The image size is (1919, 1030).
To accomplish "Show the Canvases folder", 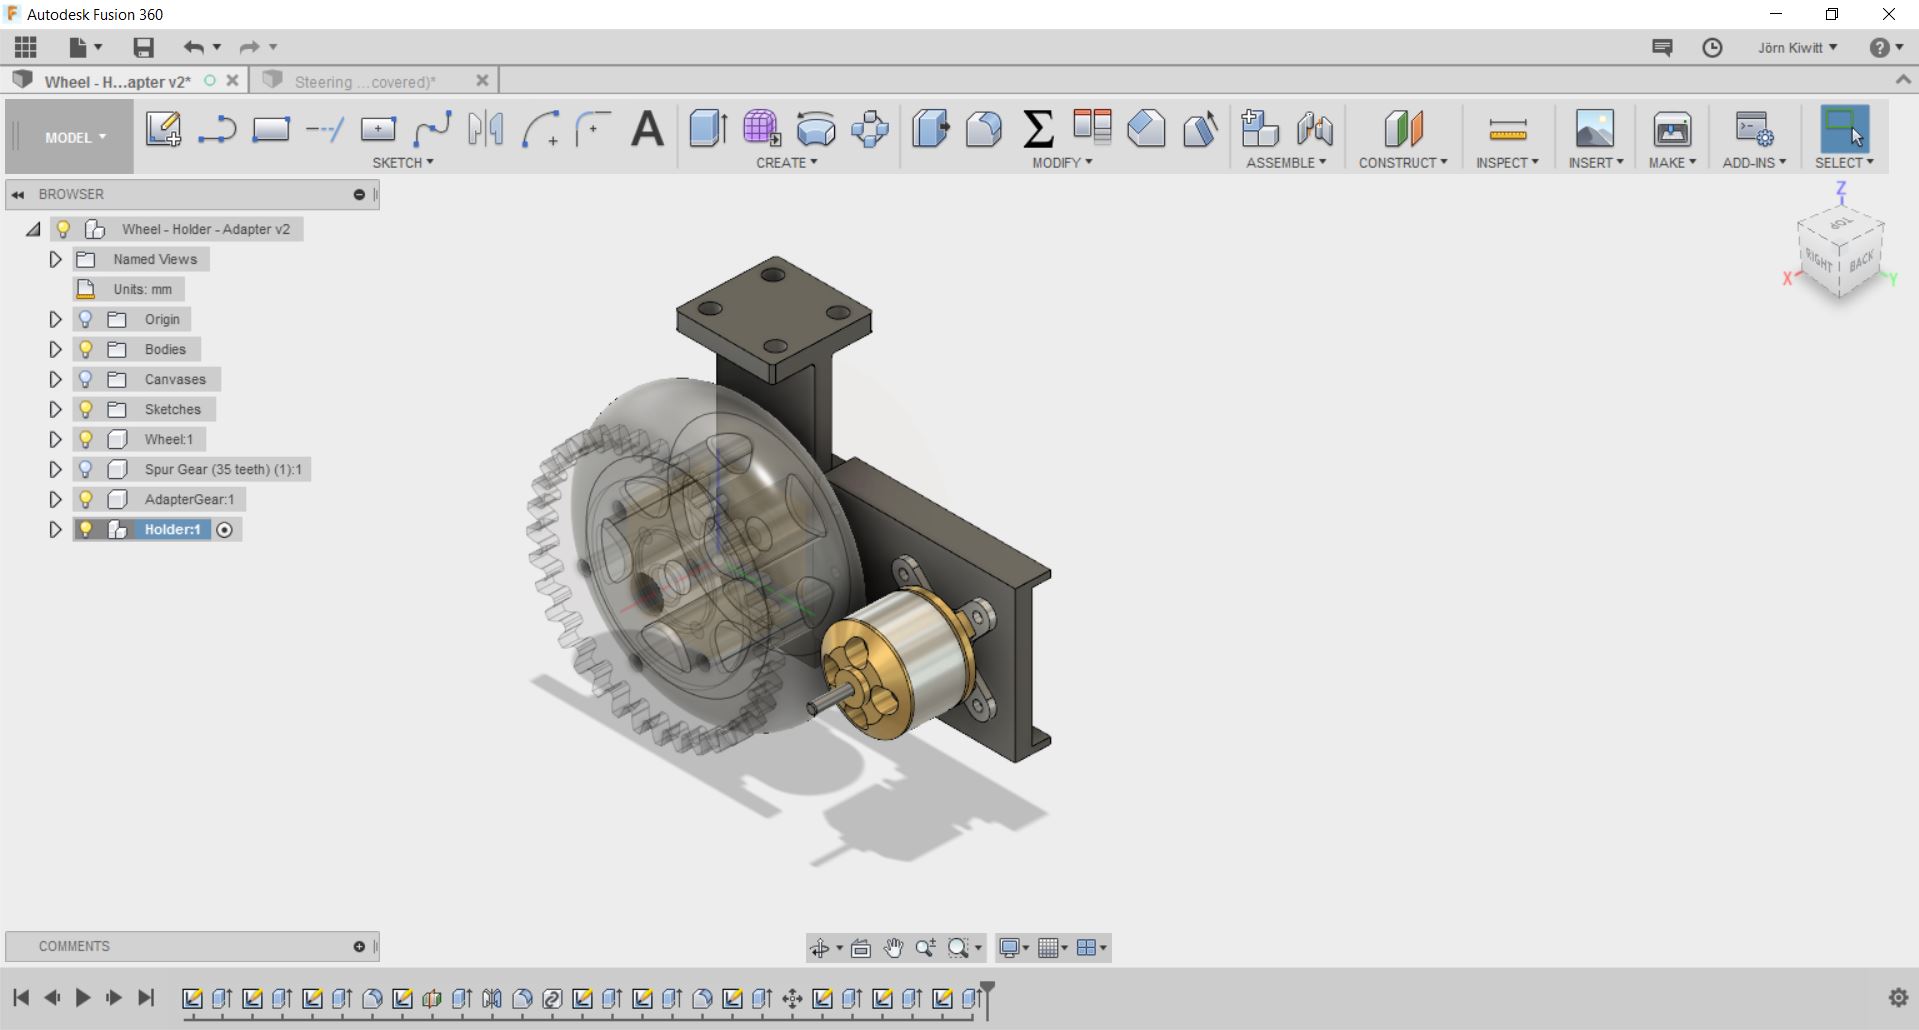I will [x=86, y=379].
